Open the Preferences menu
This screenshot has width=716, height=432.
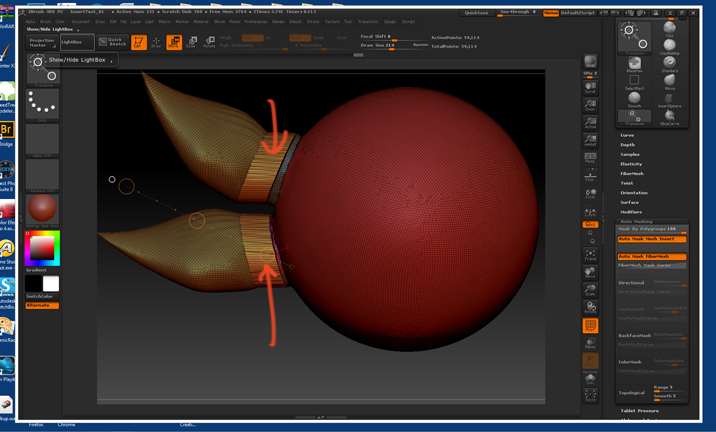pos(255,21)
